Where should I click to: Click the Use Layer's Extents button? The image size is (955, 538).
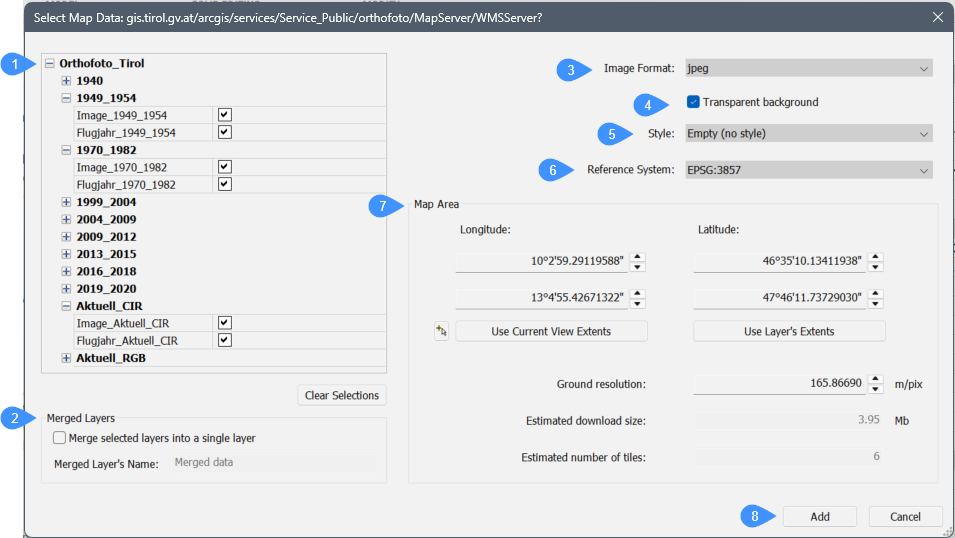(789, 331)
